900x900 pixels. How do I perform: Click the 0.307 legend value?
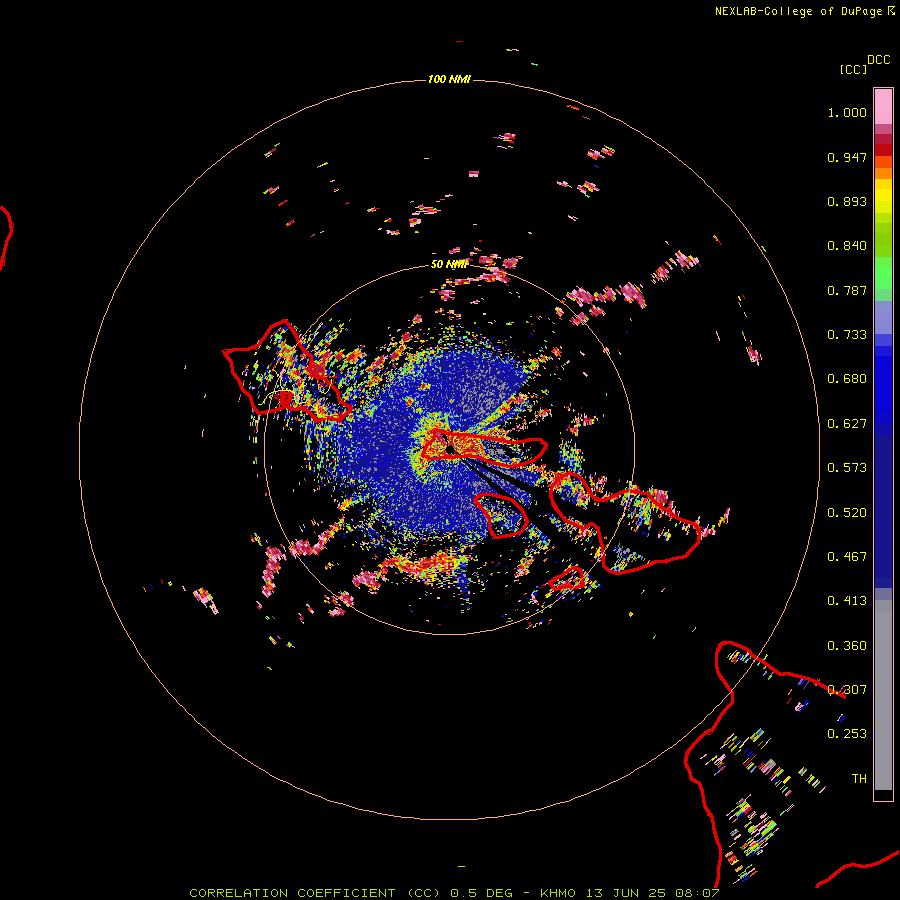click(847, 690)
